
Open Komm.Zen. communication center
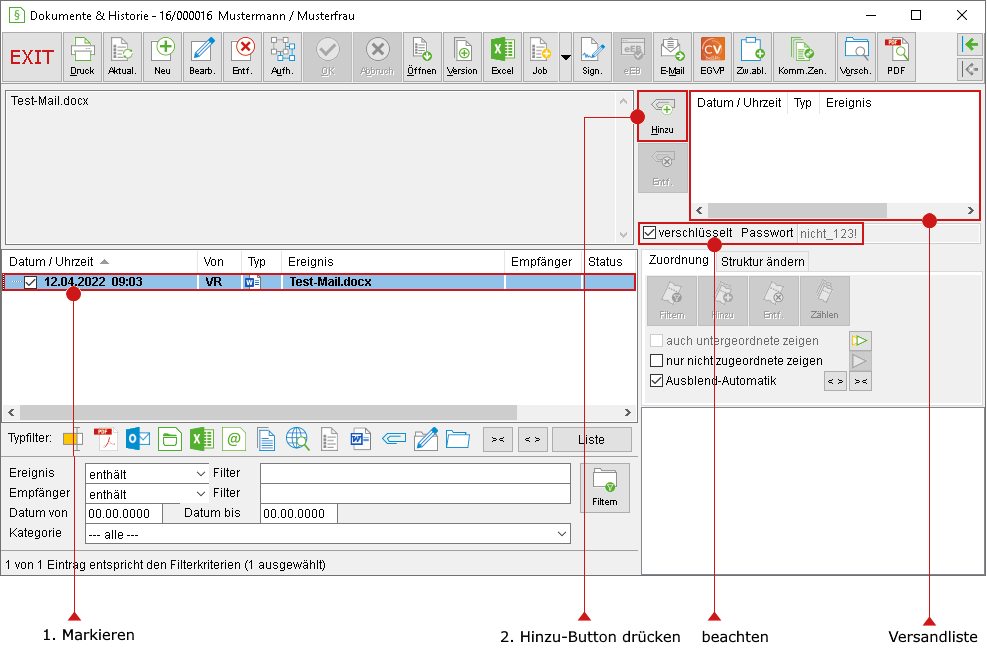[802, 57]
